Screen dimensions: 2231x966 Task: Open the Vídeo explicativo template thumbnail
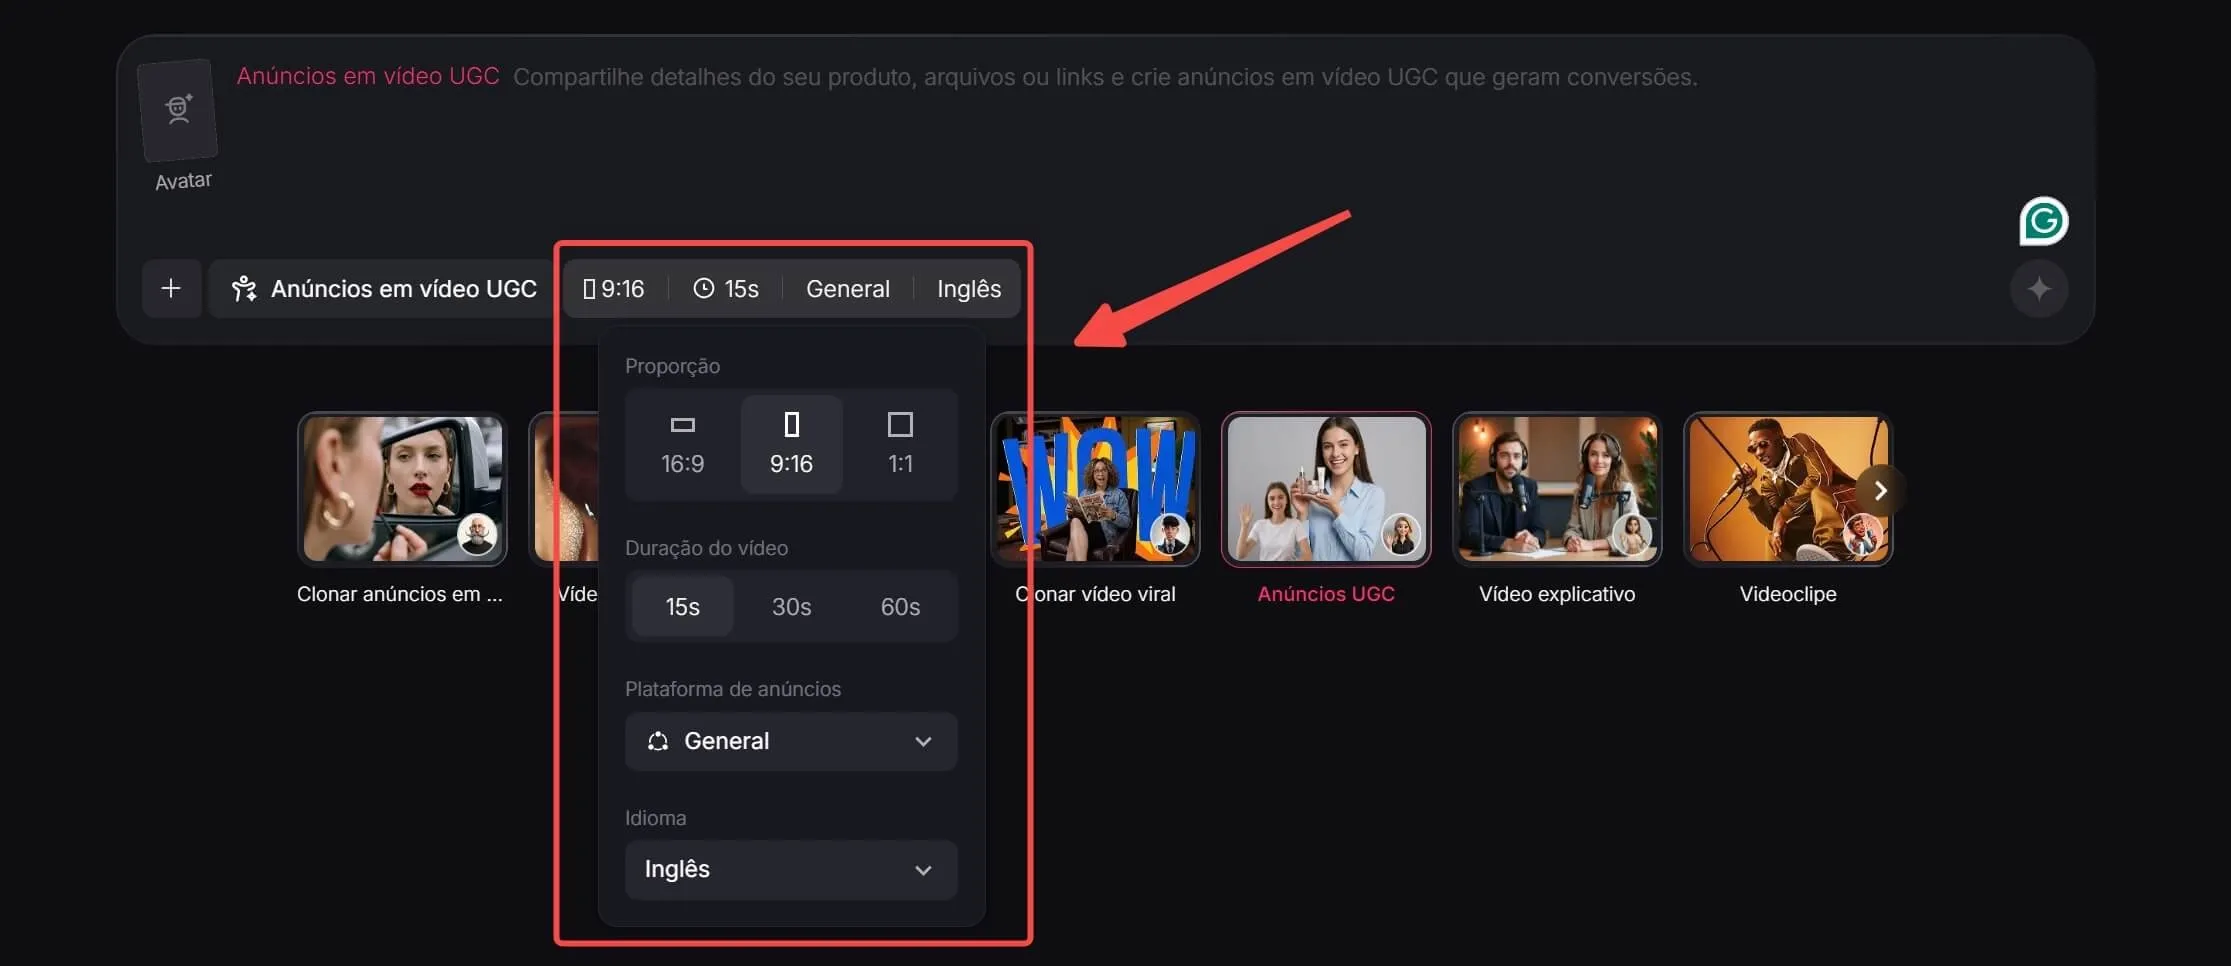1557,489
